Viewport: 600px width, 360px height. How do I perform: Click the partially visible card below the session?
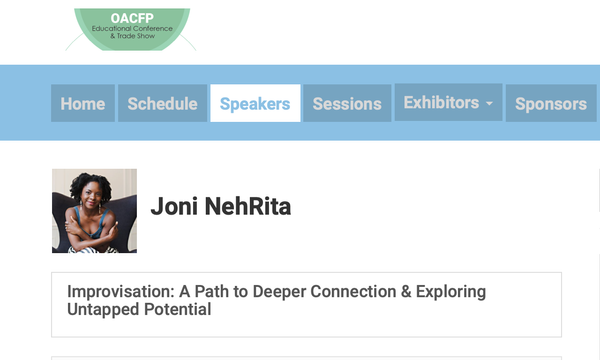coord(306,358)
